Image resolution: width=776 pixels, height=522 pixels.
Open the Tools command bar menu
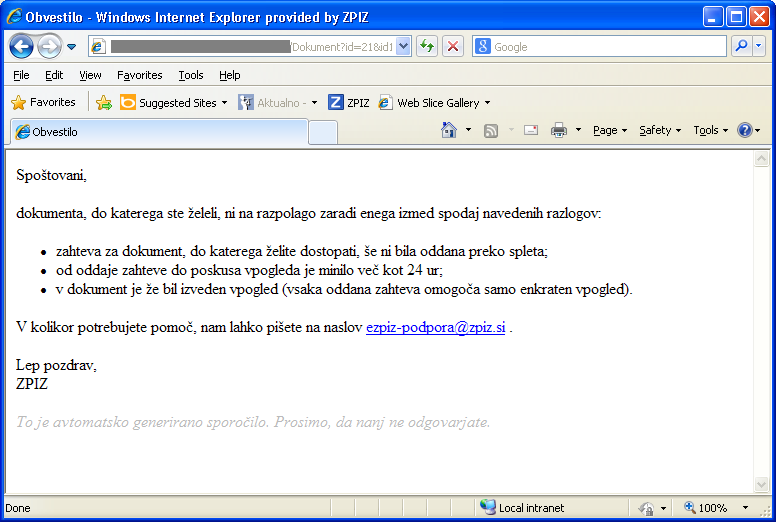click(711, 130)
